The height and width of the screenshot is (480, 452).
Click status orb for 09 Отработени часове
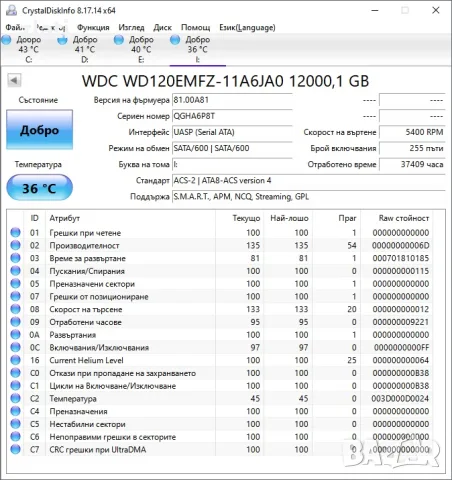click(x=15, y=322)
